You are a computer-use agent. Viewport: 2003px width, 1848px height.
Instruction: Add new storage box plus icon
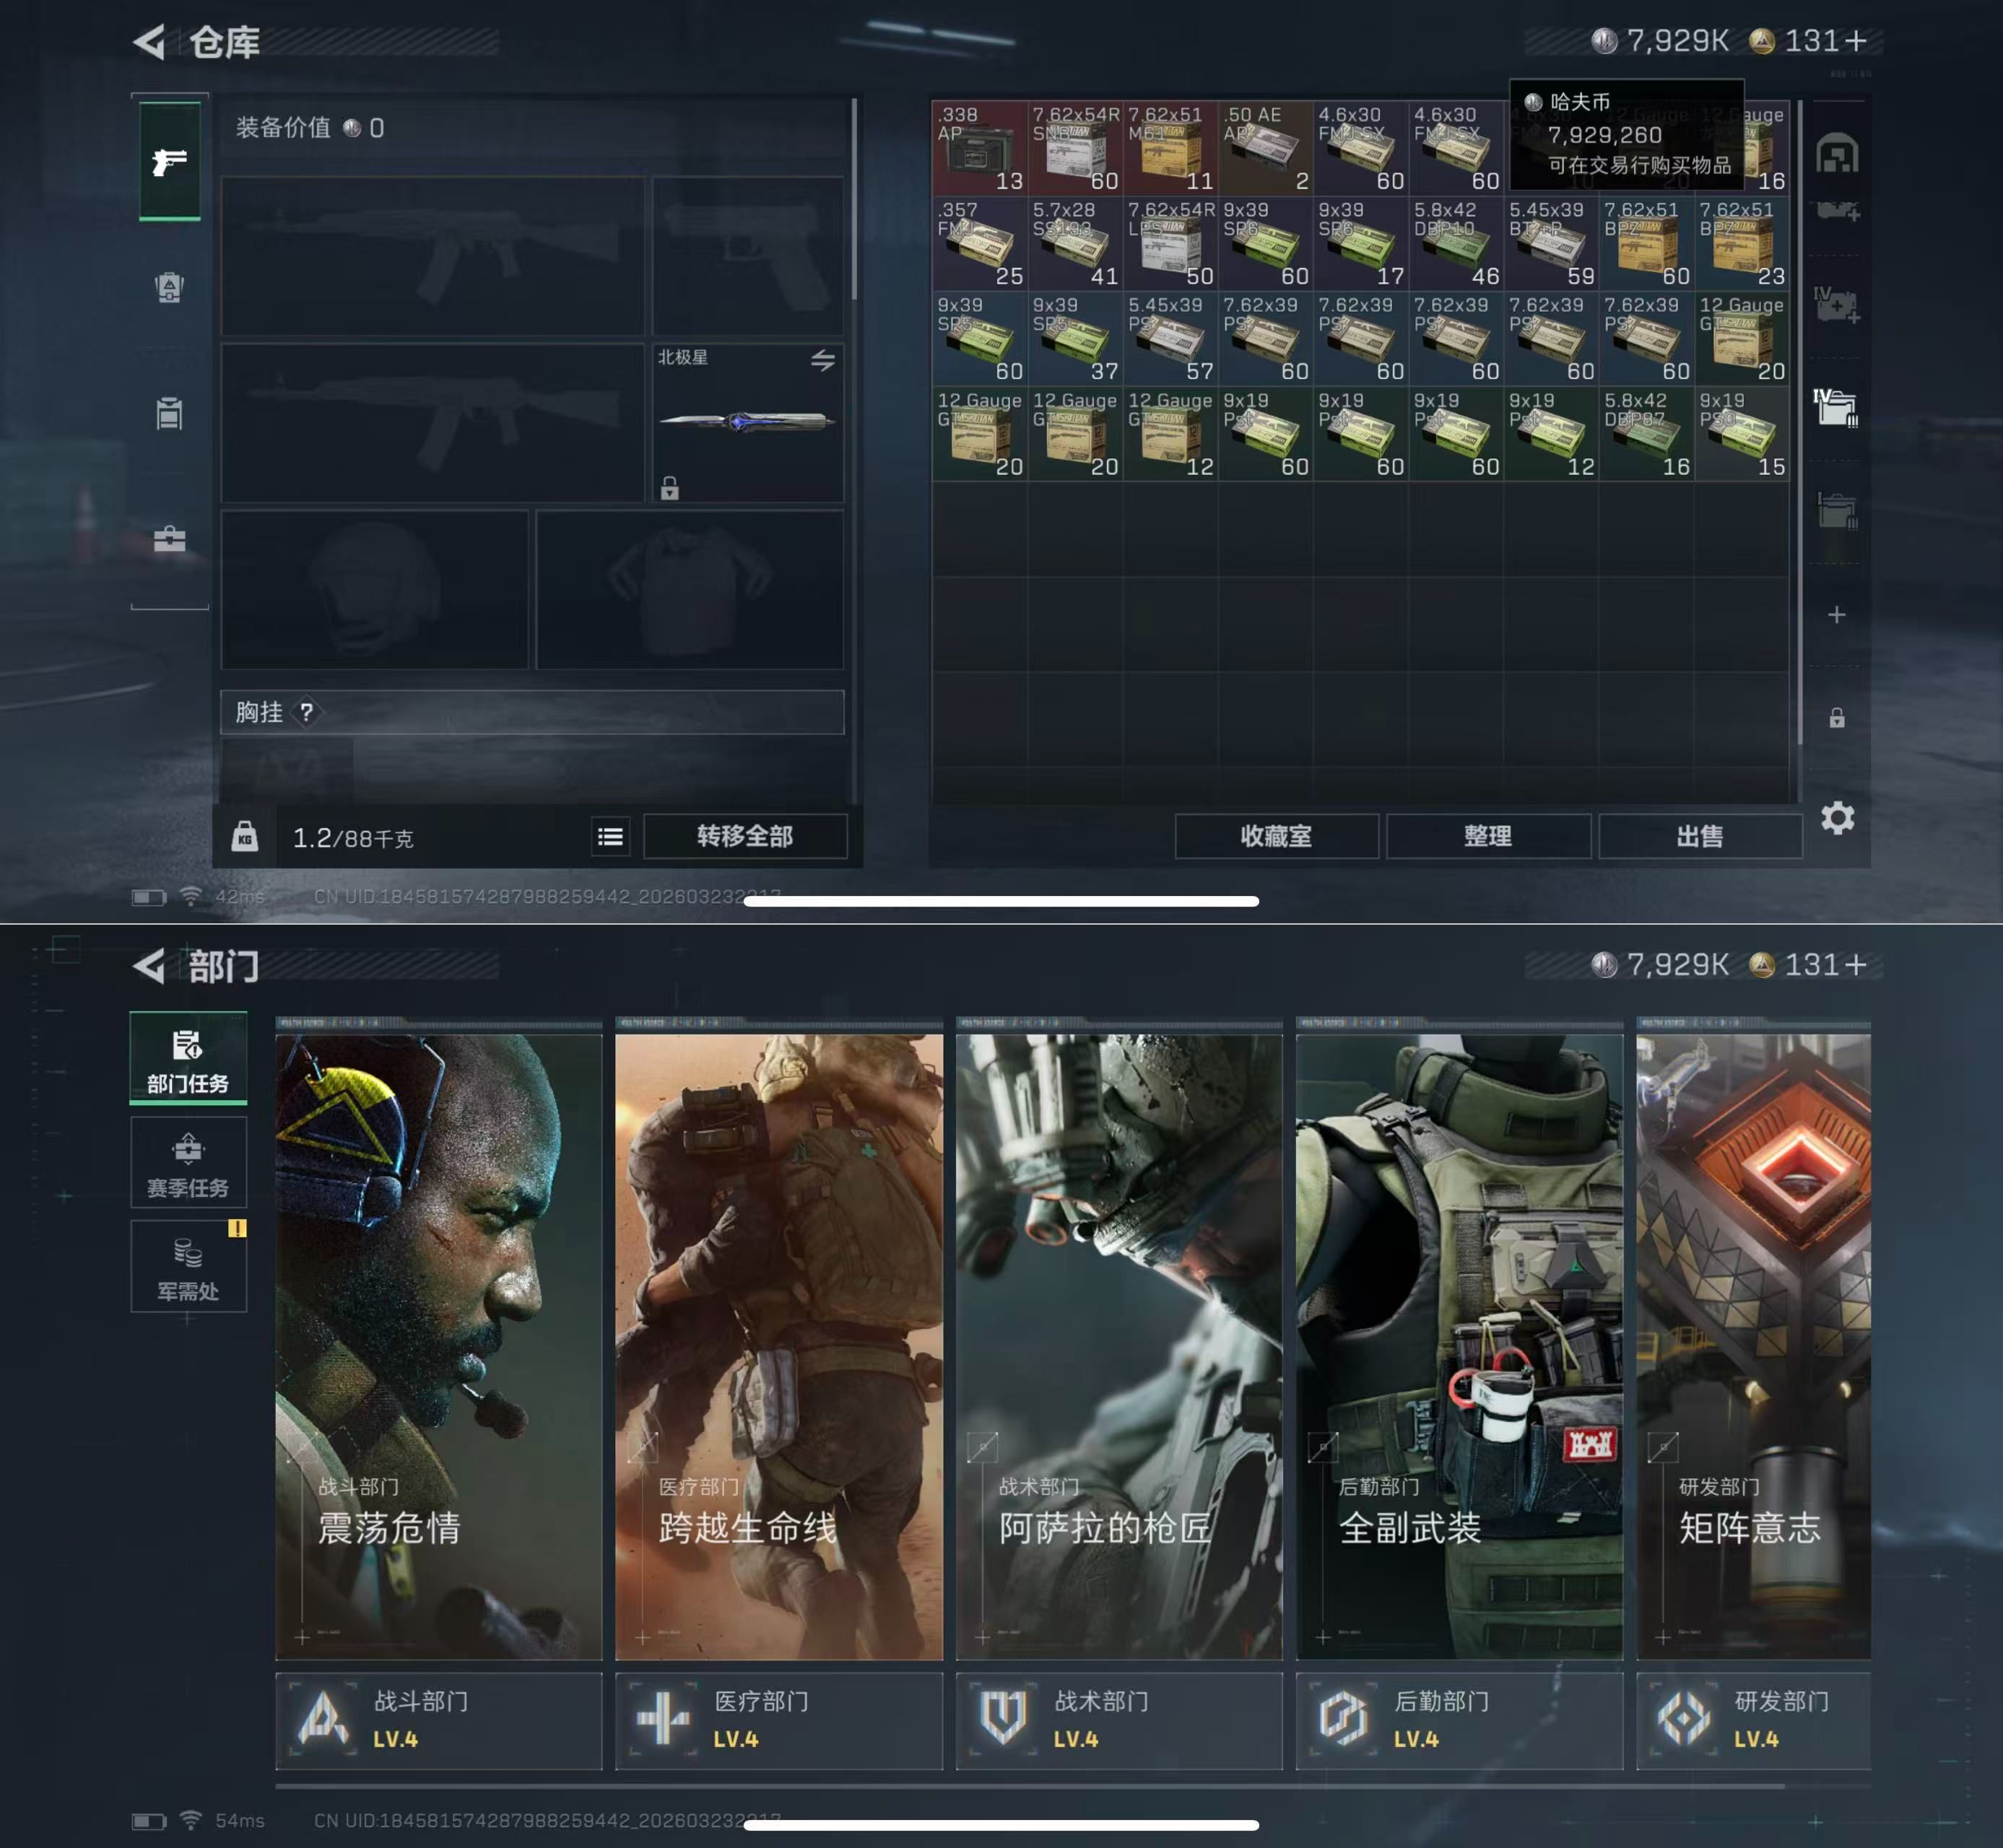[1837, 614]
